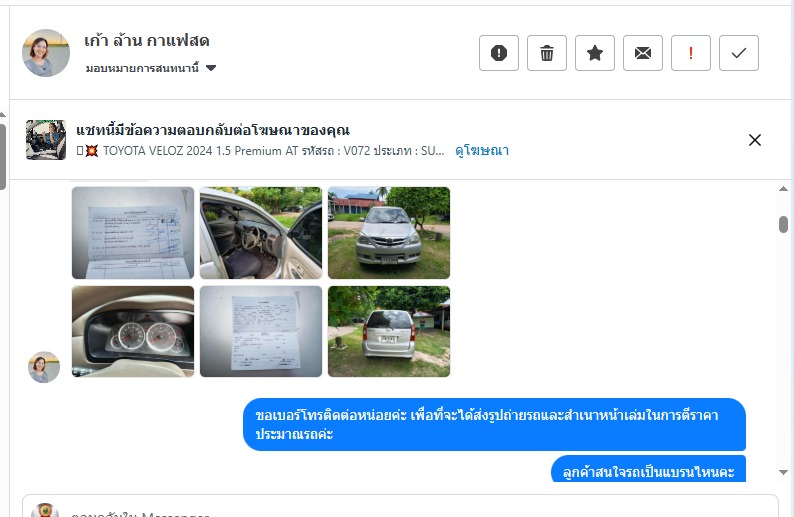Open the registration document photo at top left
Viewport: 794px width, 517px height.
133,233
